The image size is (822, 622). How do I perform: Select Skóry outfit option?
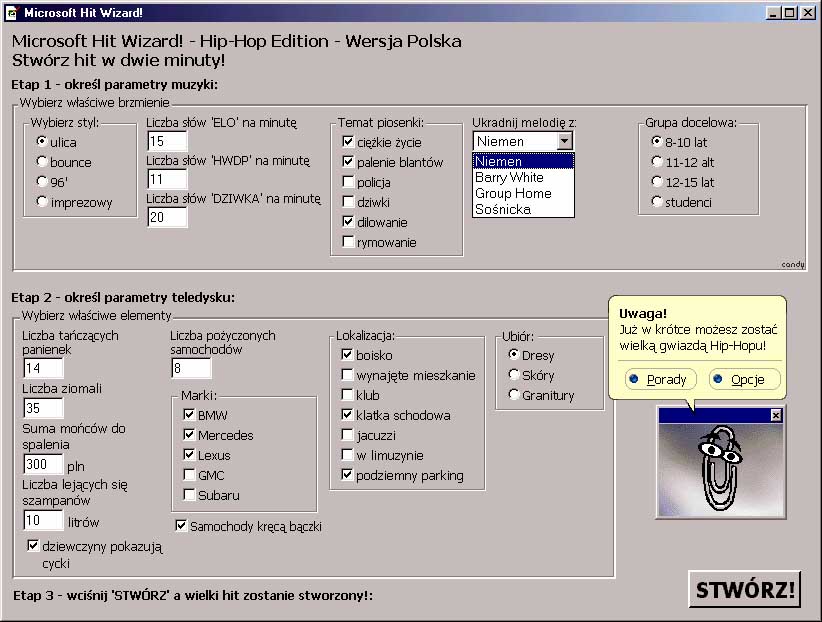(x=514, y=375)
